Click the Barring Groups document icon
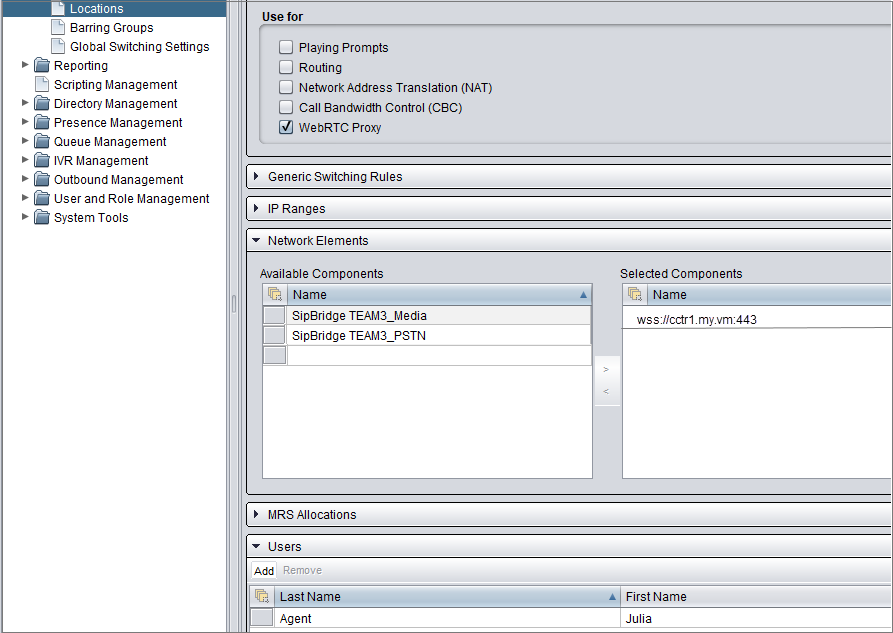The height and width of the screenshot is (633, 893). (x=58, y=28)
